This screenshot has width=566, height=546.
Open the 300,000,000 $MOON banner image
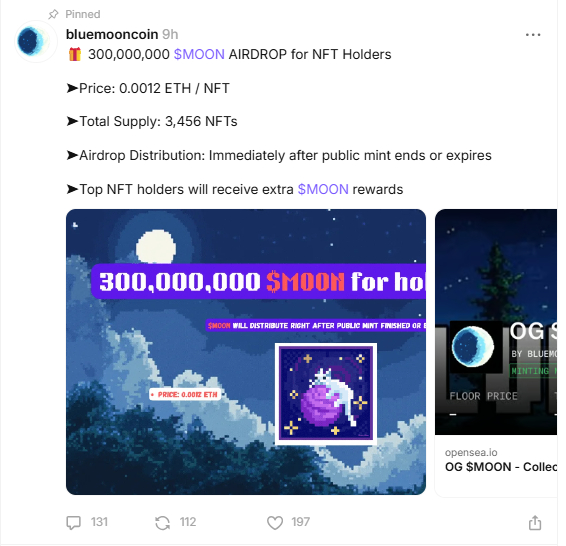(x=246, y=352)
